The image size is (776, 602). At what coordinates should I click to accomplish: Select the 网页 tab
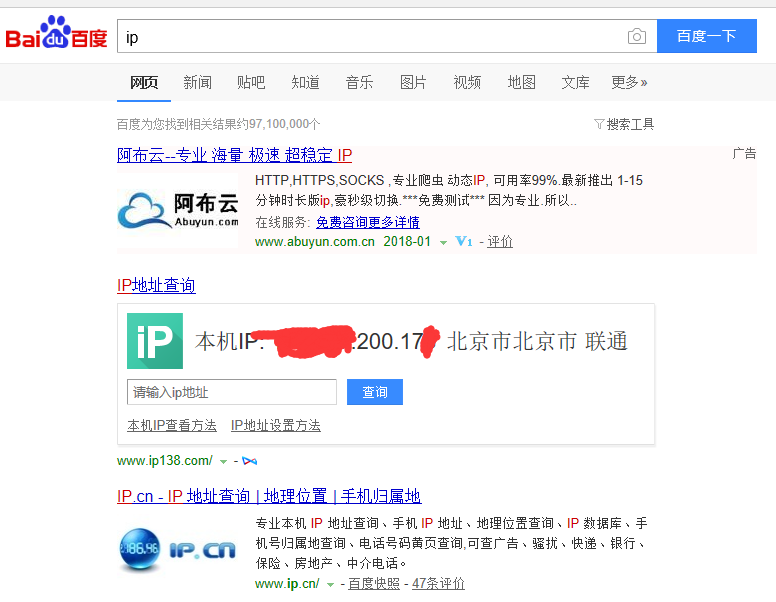pyautogui.click(x=144, y=82)
